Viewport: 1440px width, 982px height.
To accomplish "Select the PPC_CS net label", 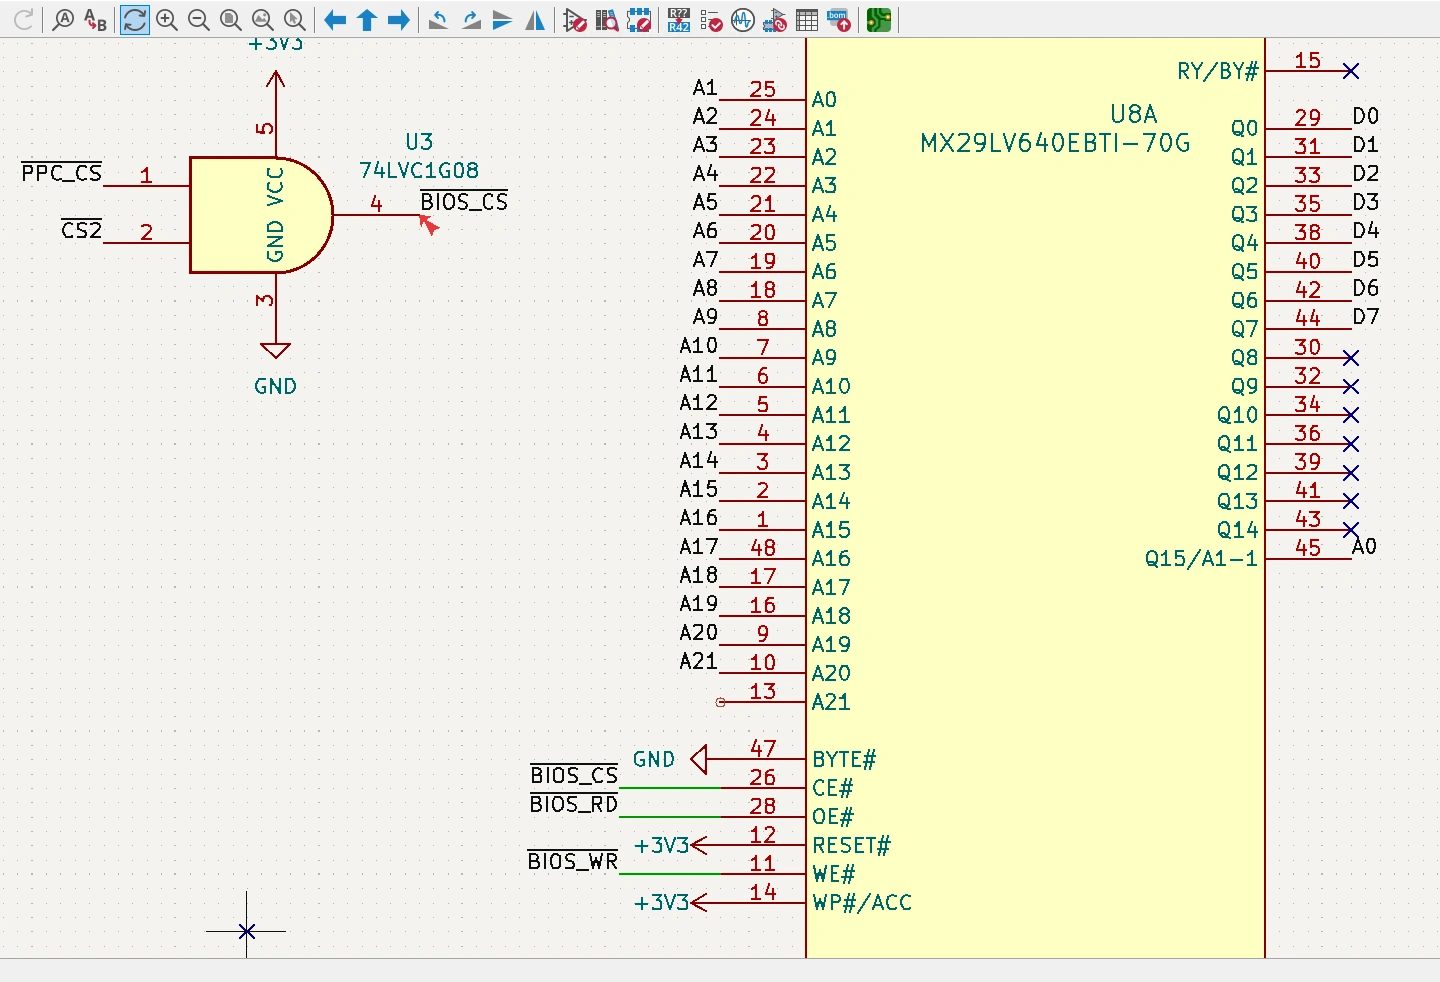I will tap(62, 173).
